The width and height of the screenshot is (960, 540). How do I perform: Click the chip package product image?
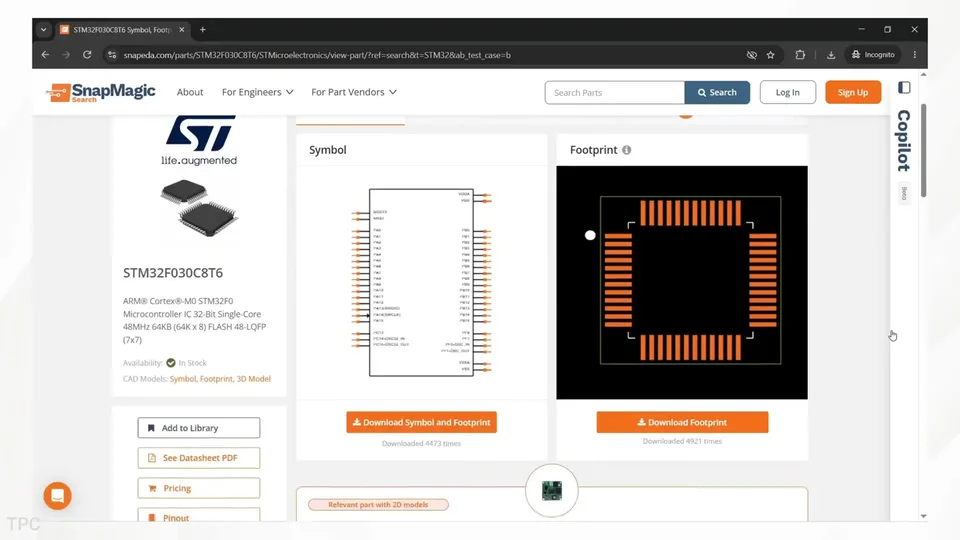pyautogui.click(x=200, y=208)
